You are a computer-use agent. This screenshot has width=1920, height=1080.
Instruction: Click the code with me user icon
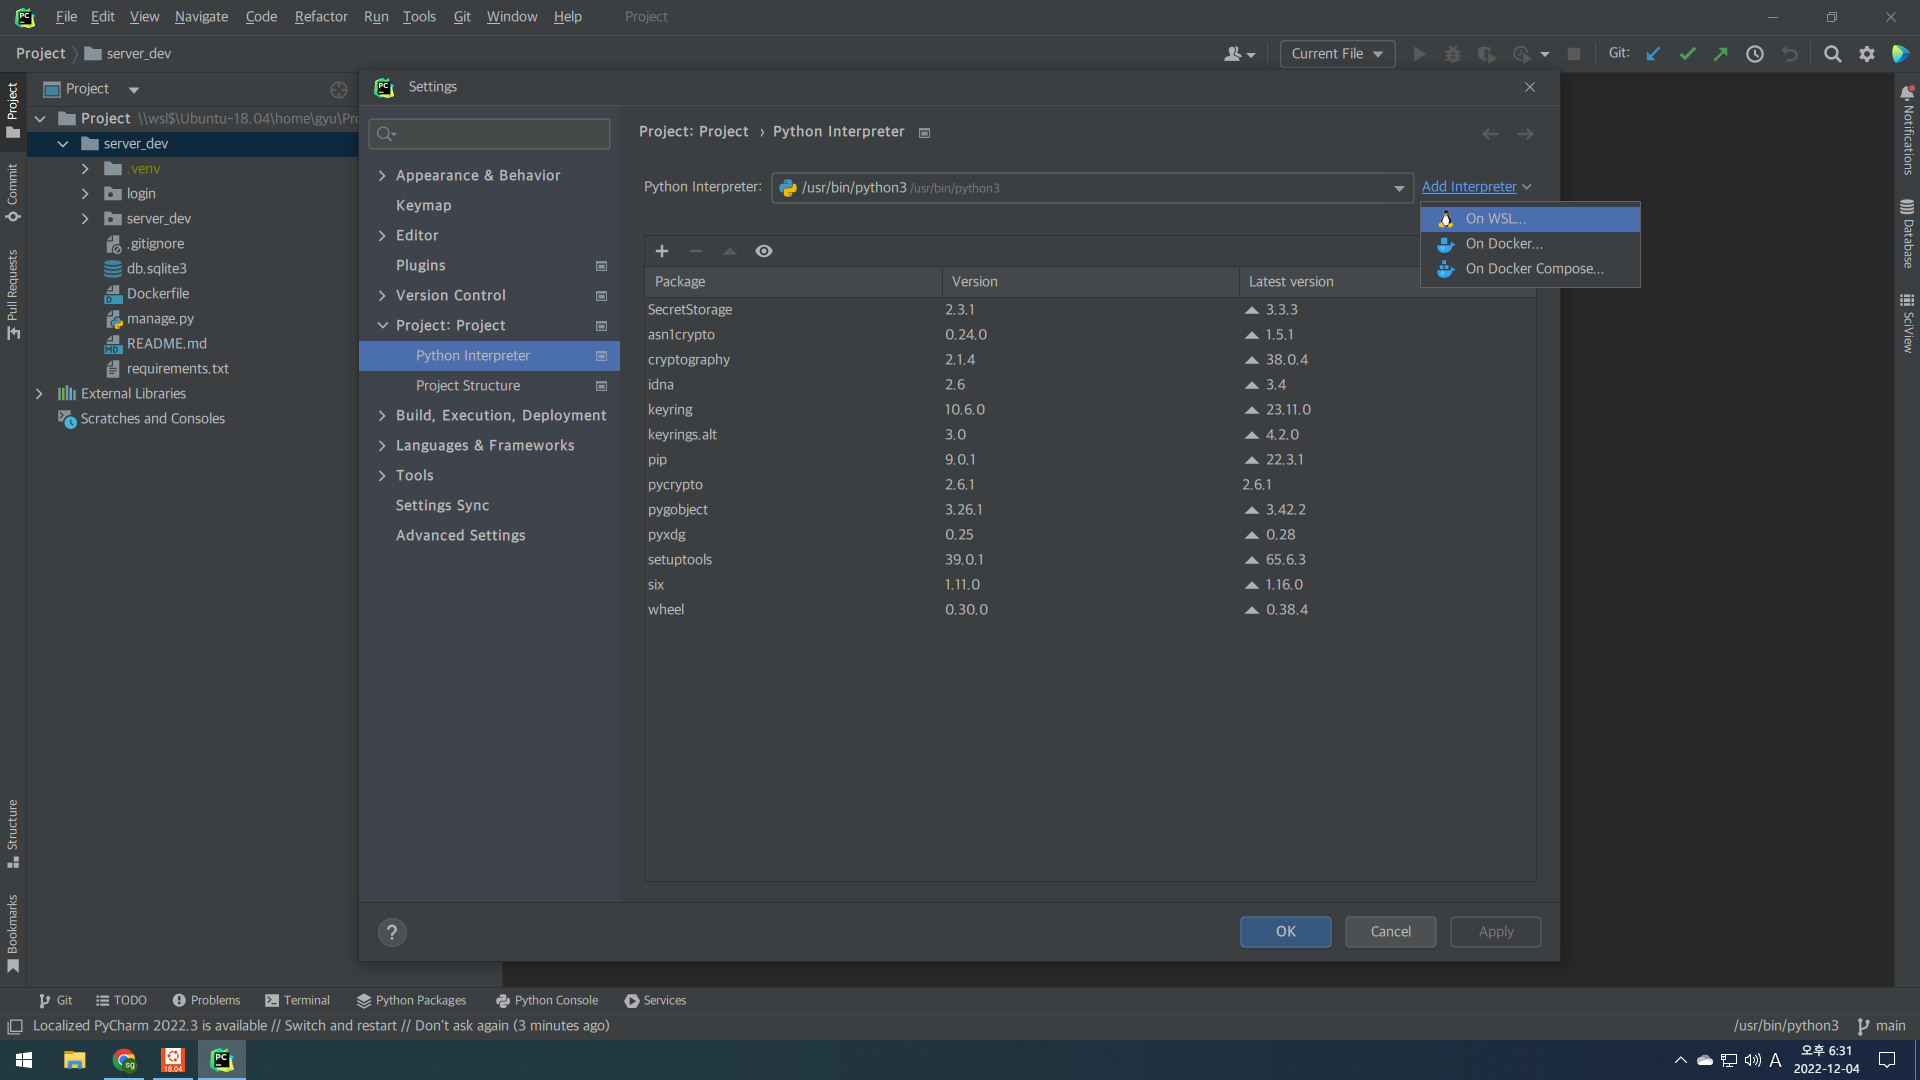1239,54
